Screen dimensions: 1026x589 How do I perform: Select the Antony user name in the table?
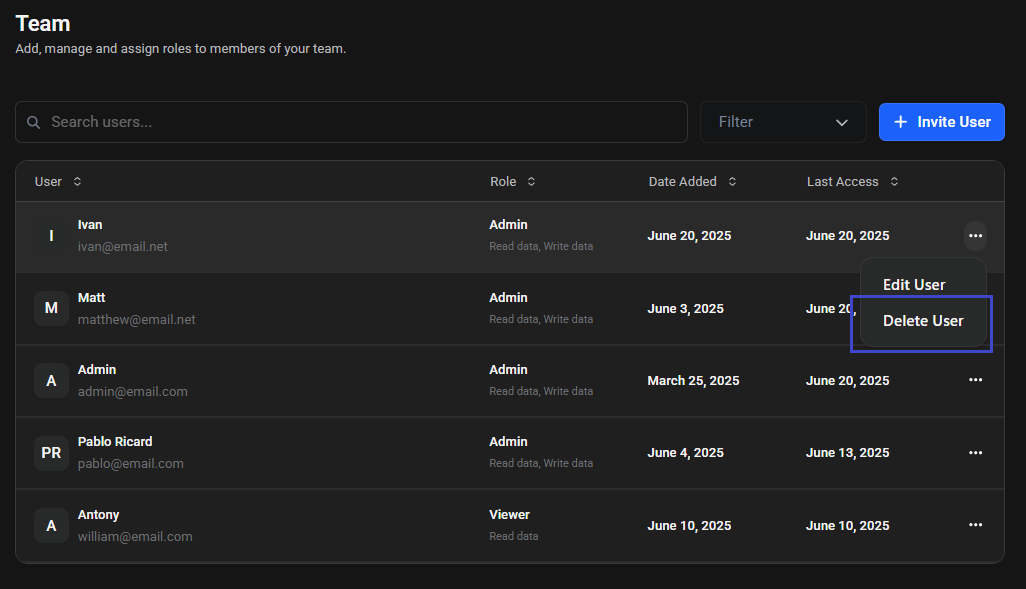pyautogui.click(x=98, y=515)
